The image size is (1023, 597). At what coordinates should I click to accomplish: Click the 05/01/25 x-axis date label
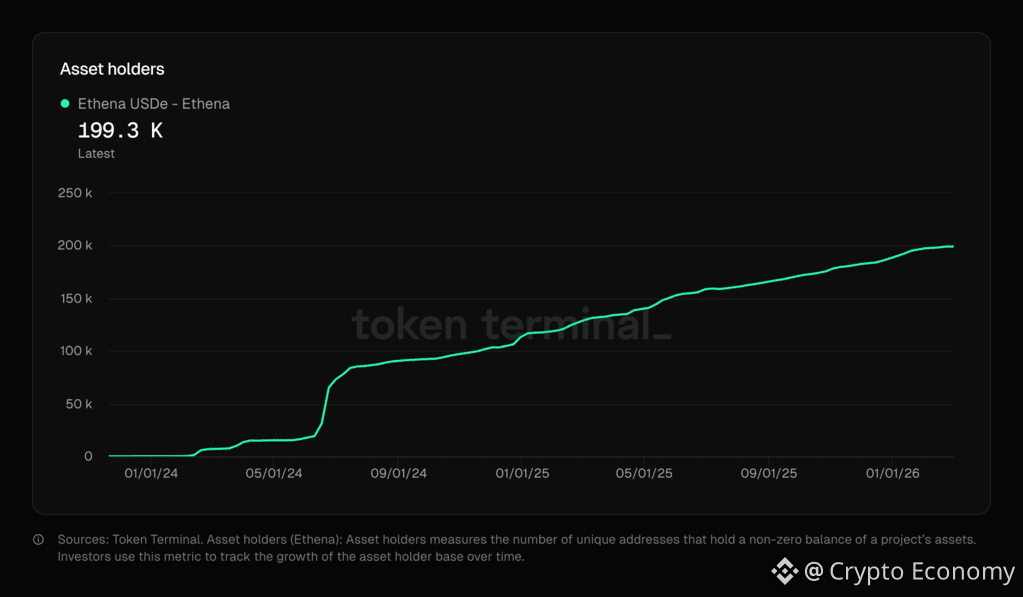(644, 473)
